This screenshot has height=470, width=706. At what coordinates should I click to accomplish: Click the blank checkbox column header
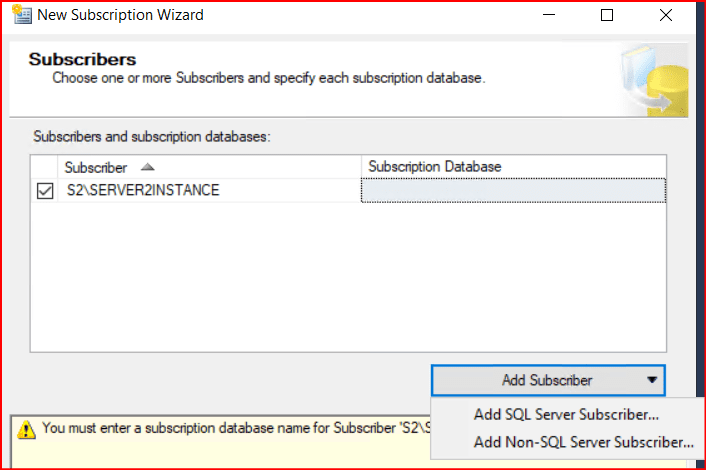(45, 167)
